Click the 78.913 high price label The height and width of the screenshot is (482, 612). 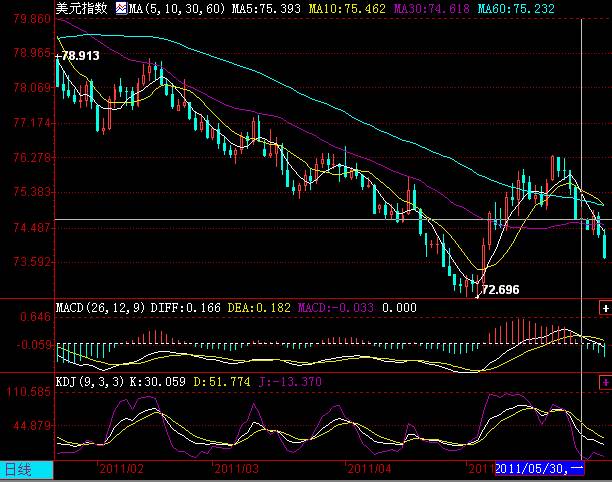pyautogui.click(x=80, y=56)
